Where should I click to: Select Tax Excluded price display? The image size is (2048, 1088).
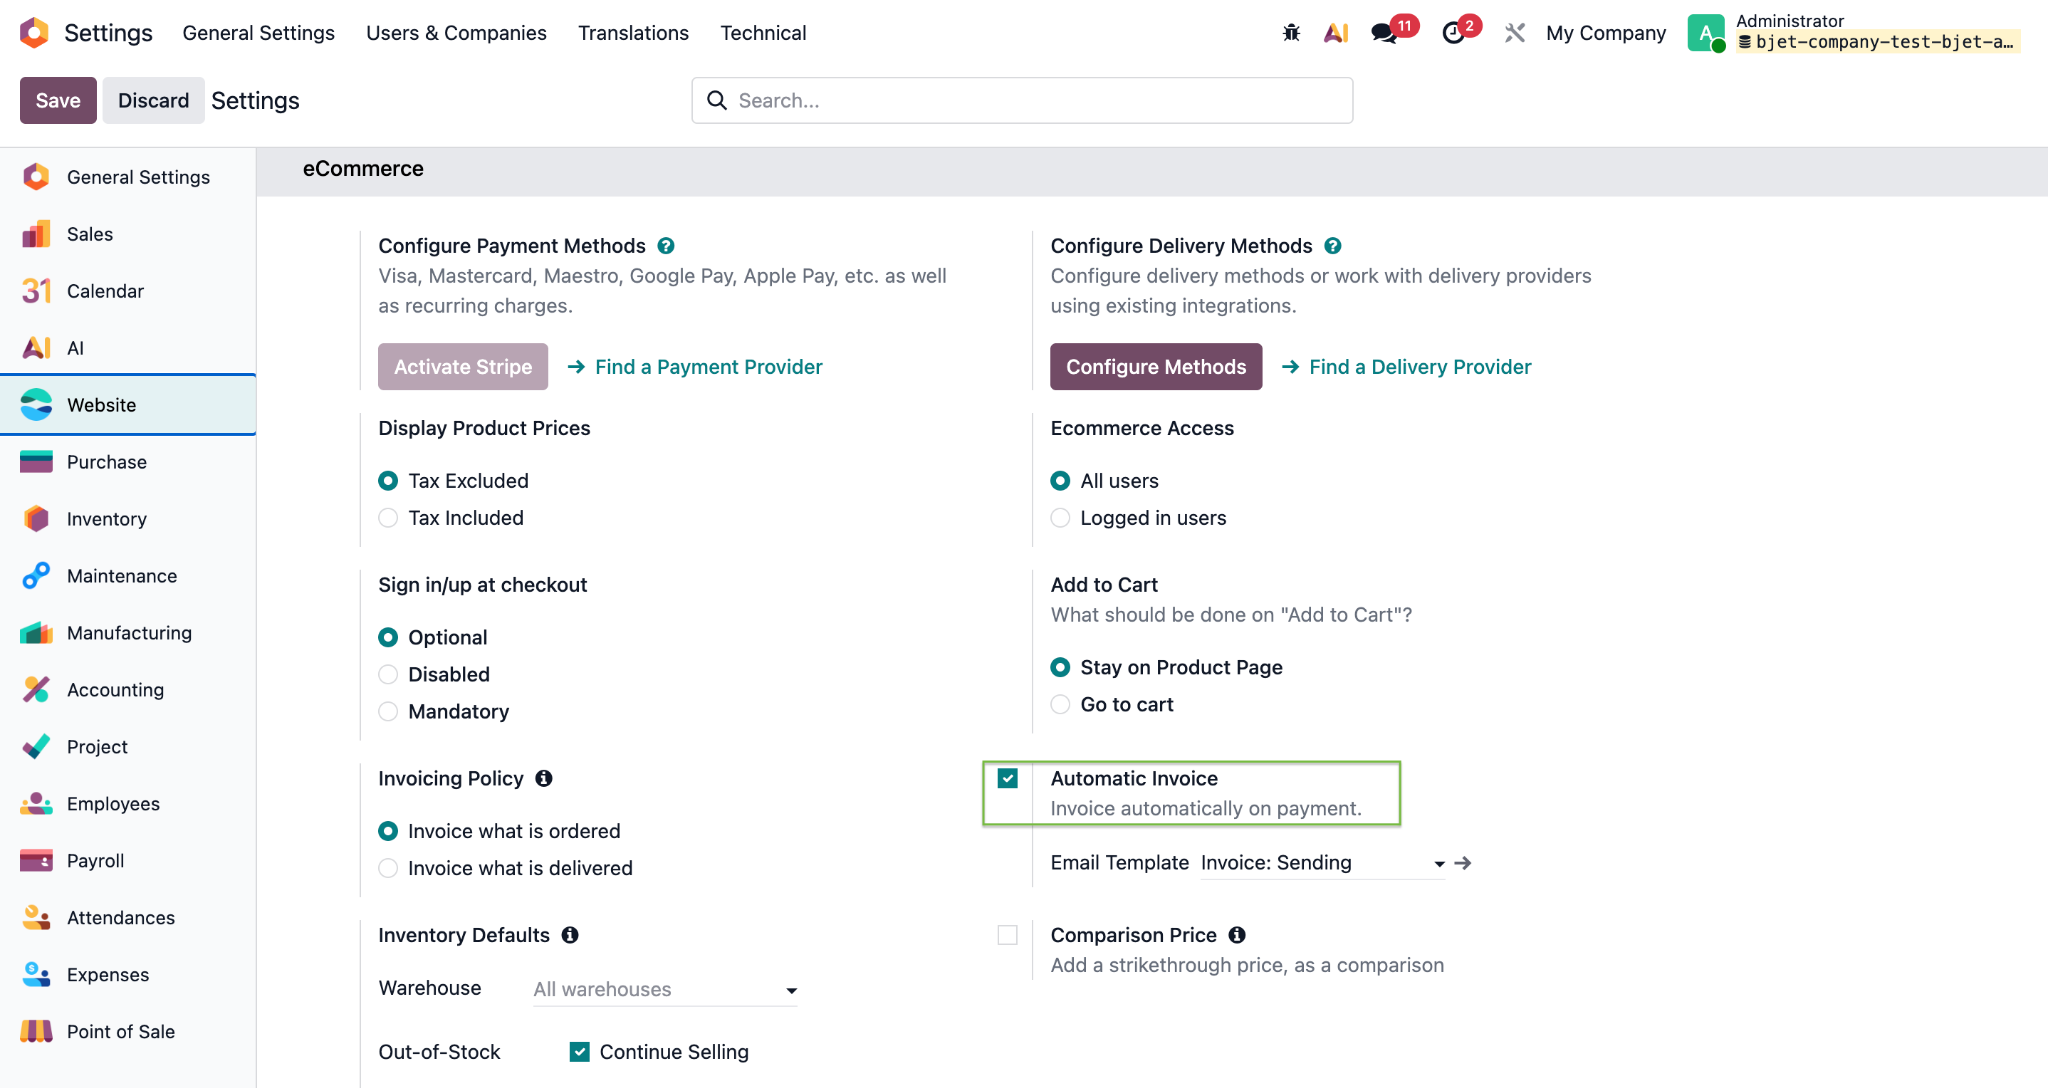388,481
